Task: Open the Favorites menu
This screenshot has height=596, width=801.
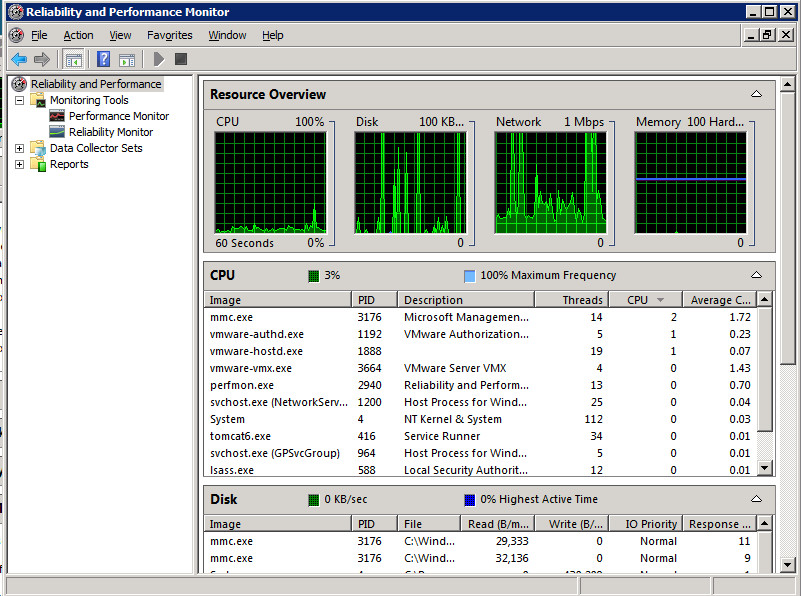Action: (x=169, y=34)
